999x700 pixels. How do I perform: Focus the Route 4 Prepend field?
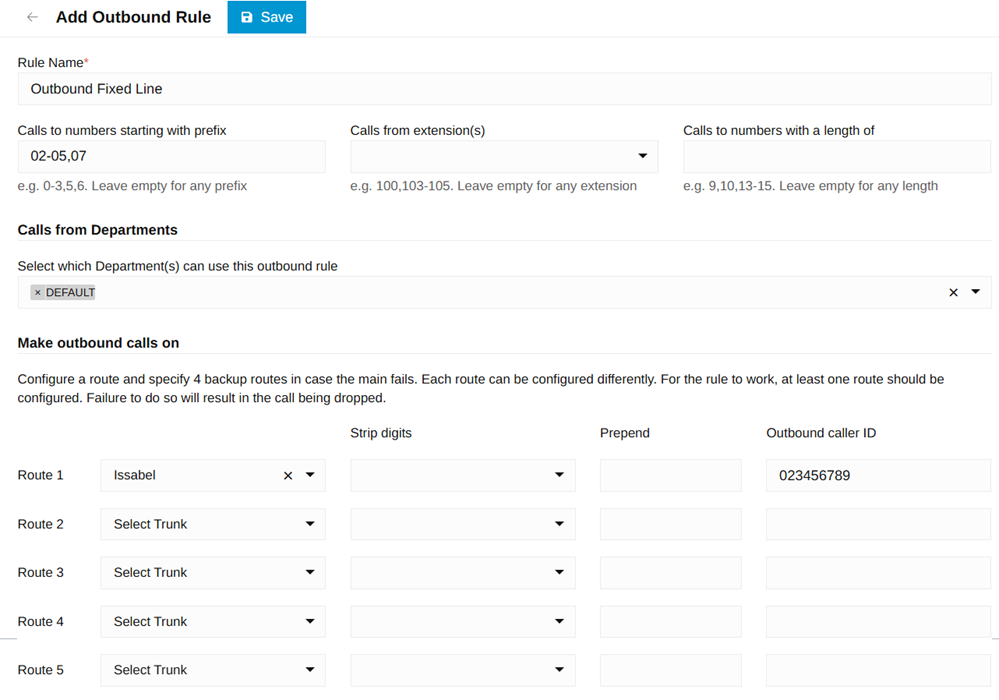click(671, 622)
